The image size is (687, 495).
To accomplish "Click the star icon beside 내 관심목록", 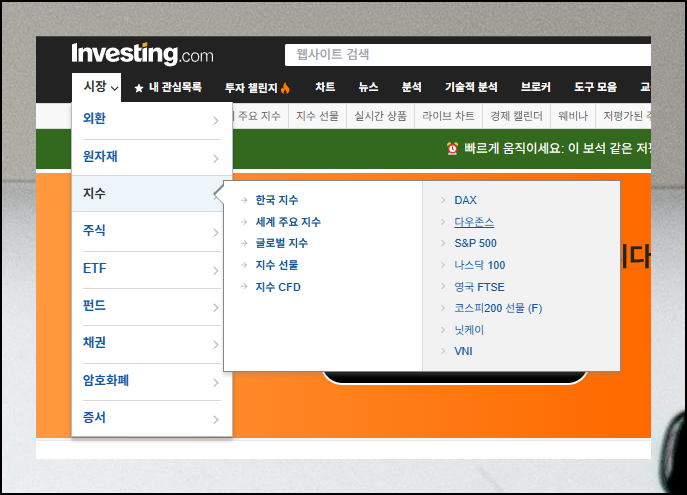I will pos(139,88).
